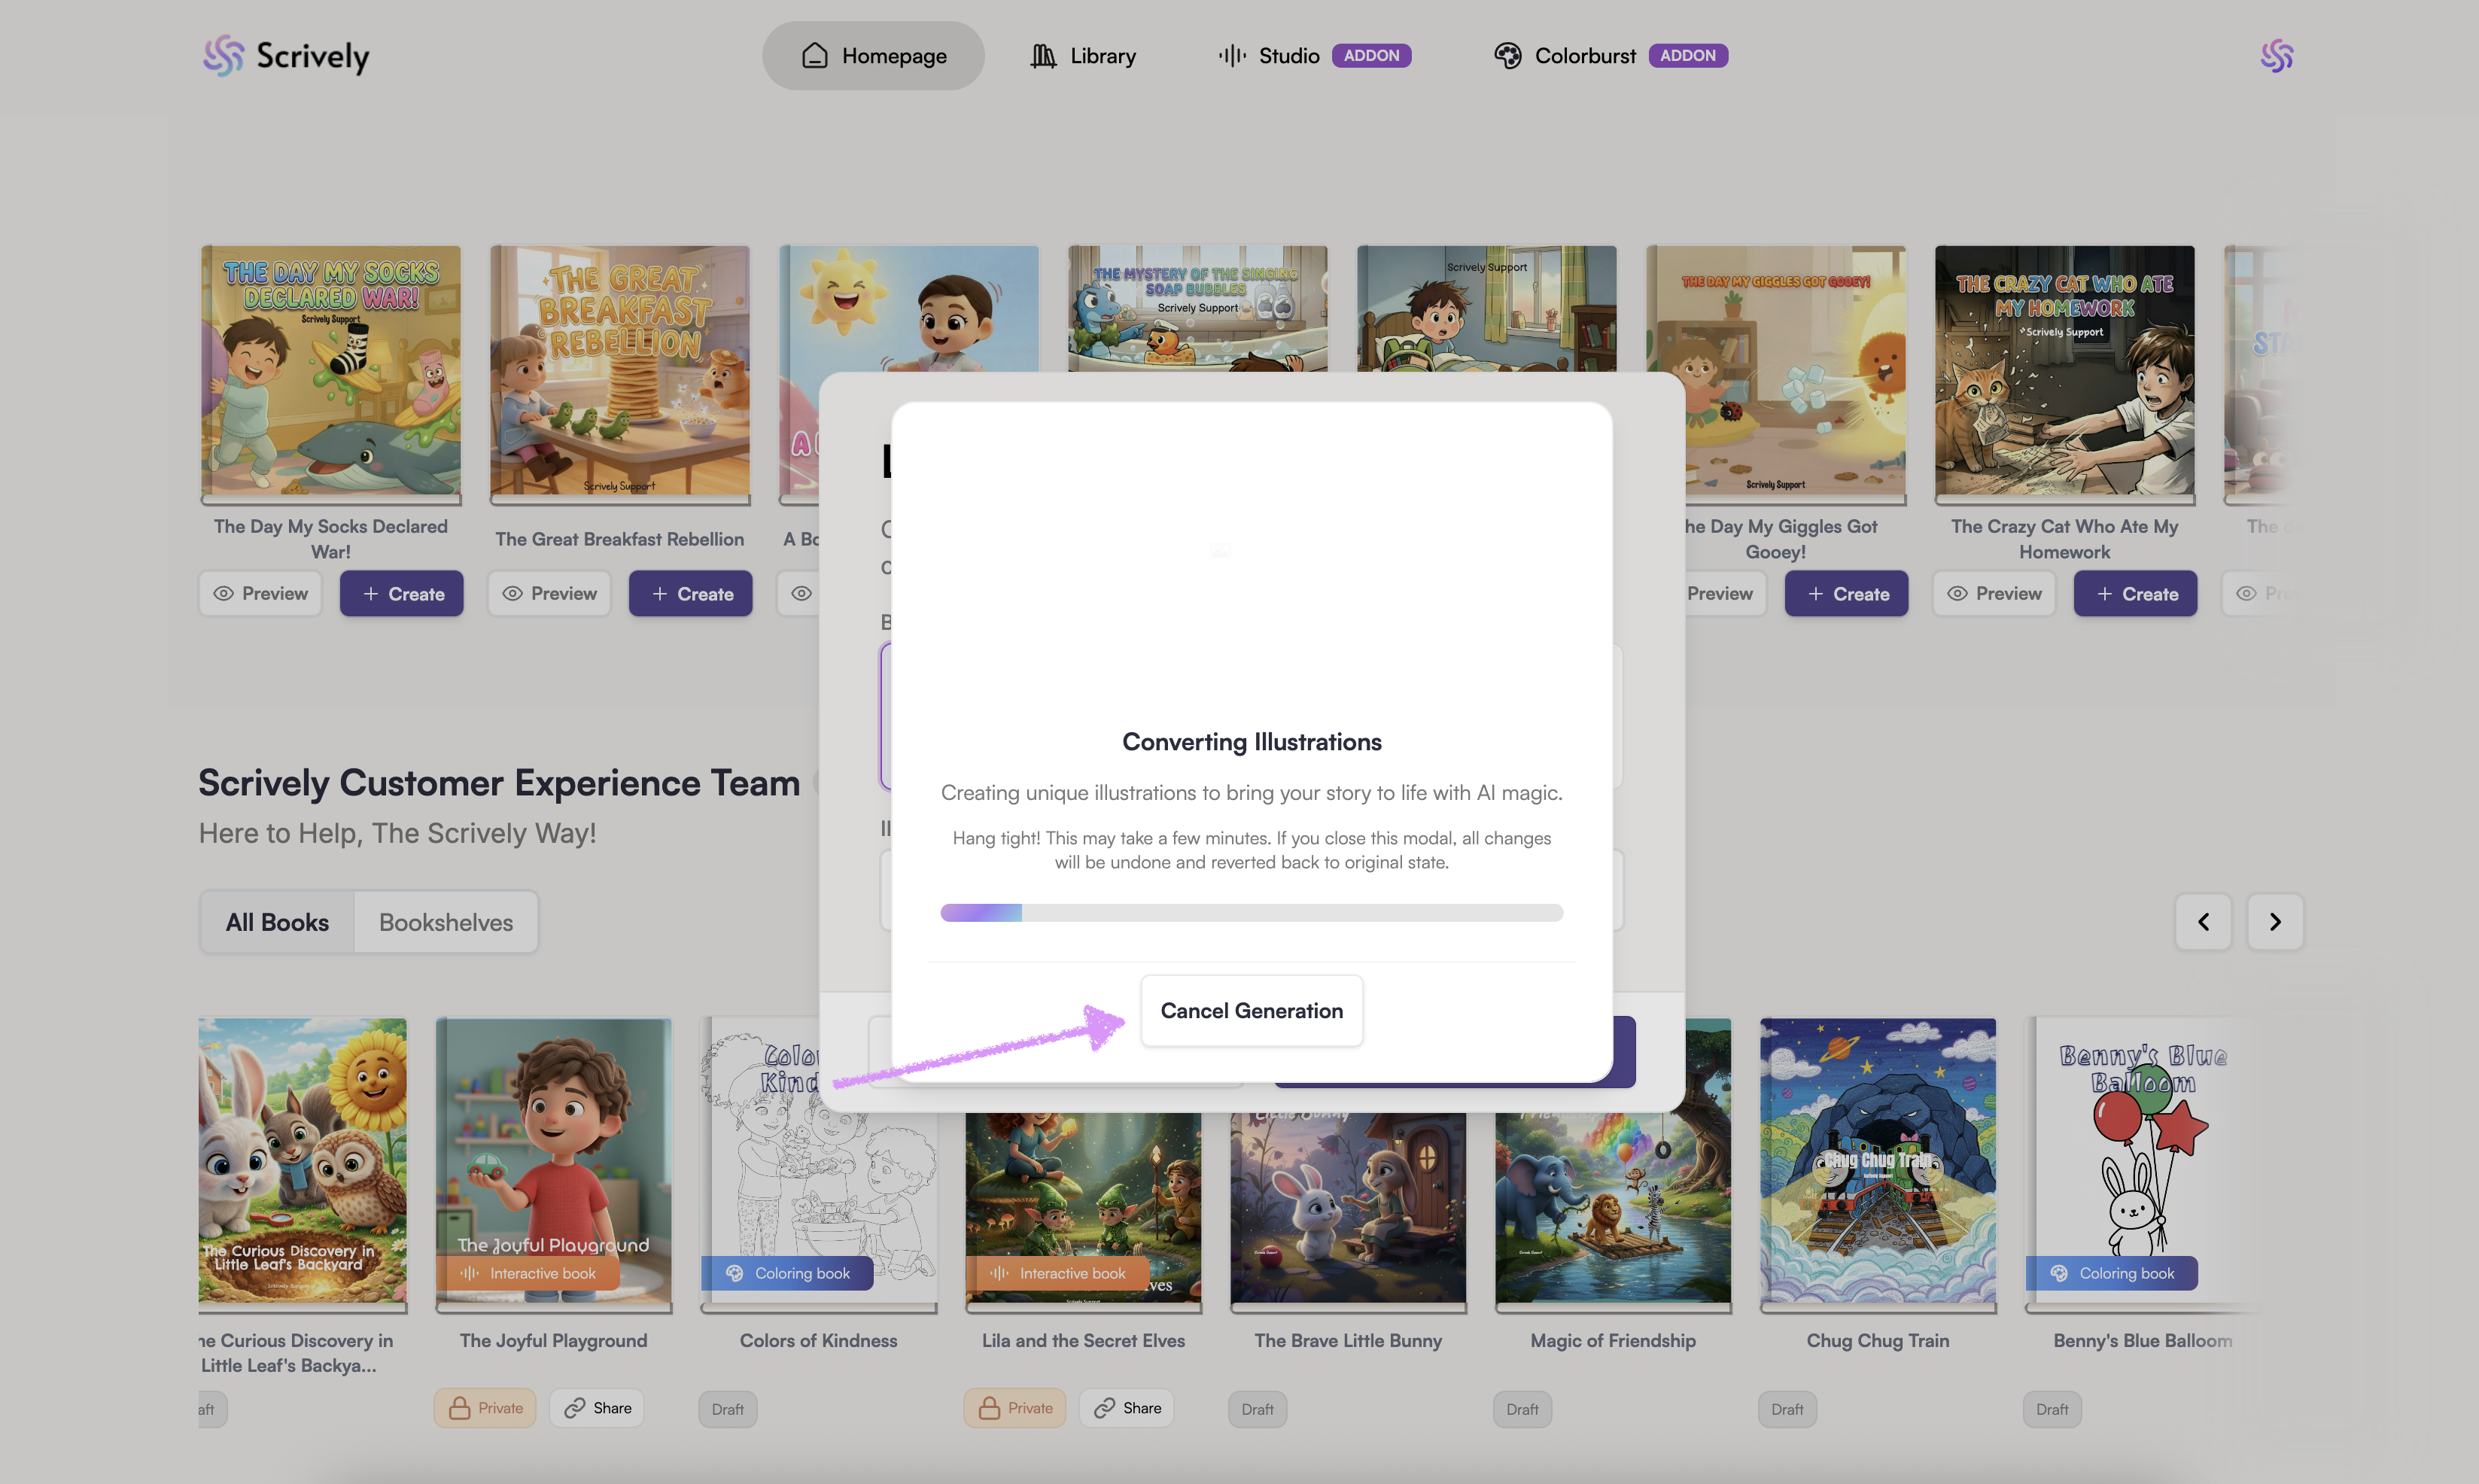Viewport: 2479px width, 1484px height.
Task: Switch to the Bookshelves tab
Action: pyautogui.click(x=446, y=922)
